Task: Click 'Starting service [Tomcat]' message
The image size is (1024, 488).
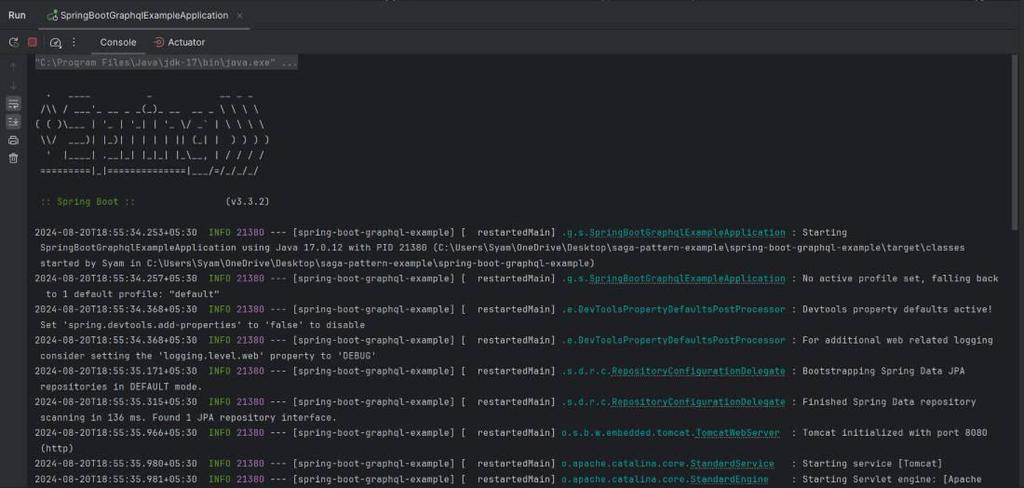Action: click(872, 464)
